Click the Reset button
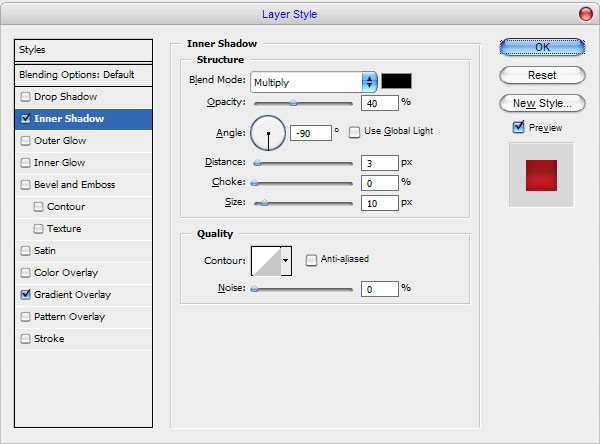Screen dimensions: 600x444 coord(541,74)
